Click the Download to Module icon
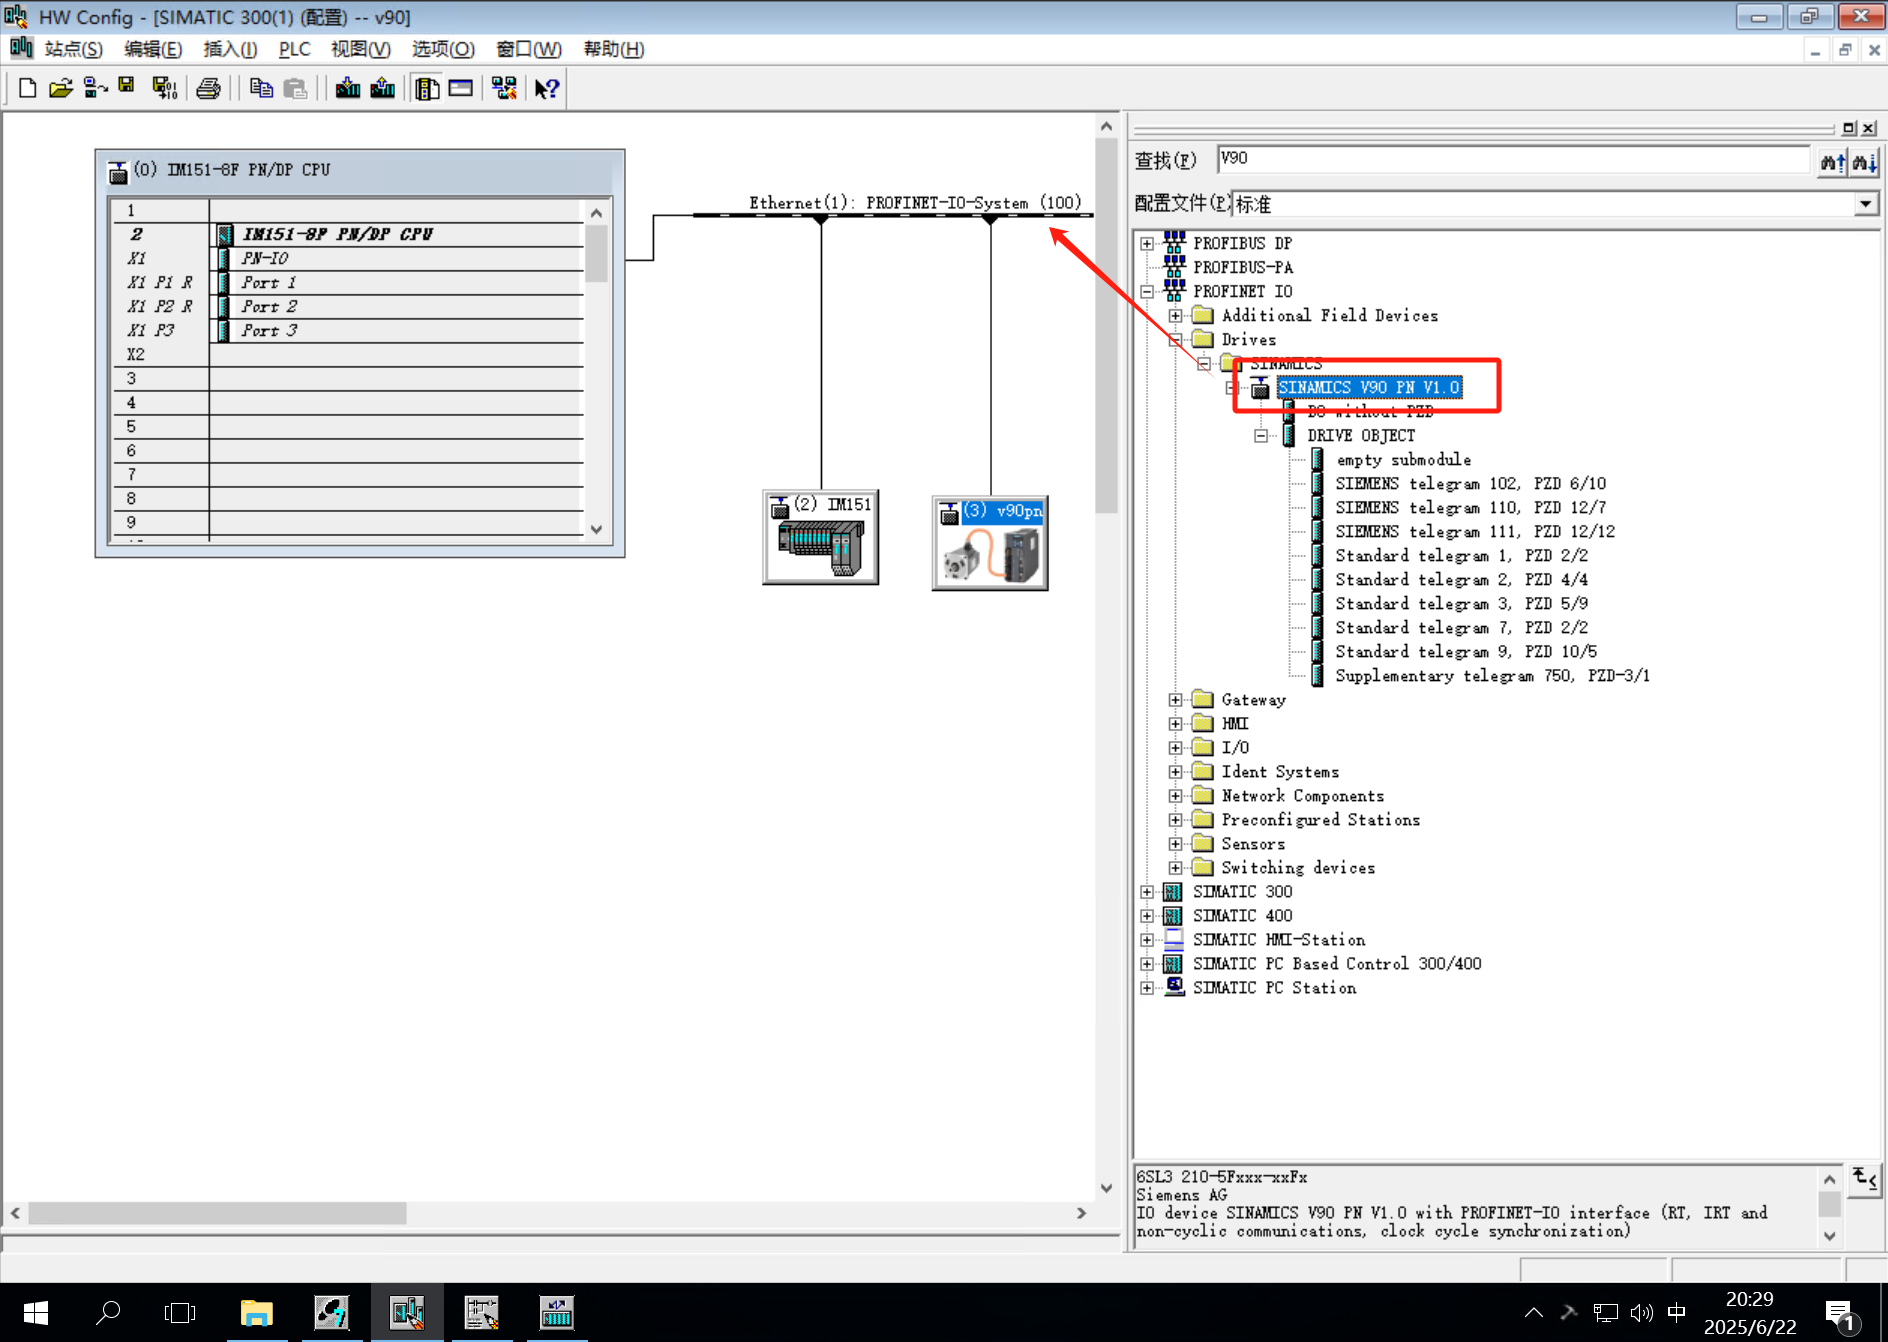1888x1342 pixels. click(348, 88)
